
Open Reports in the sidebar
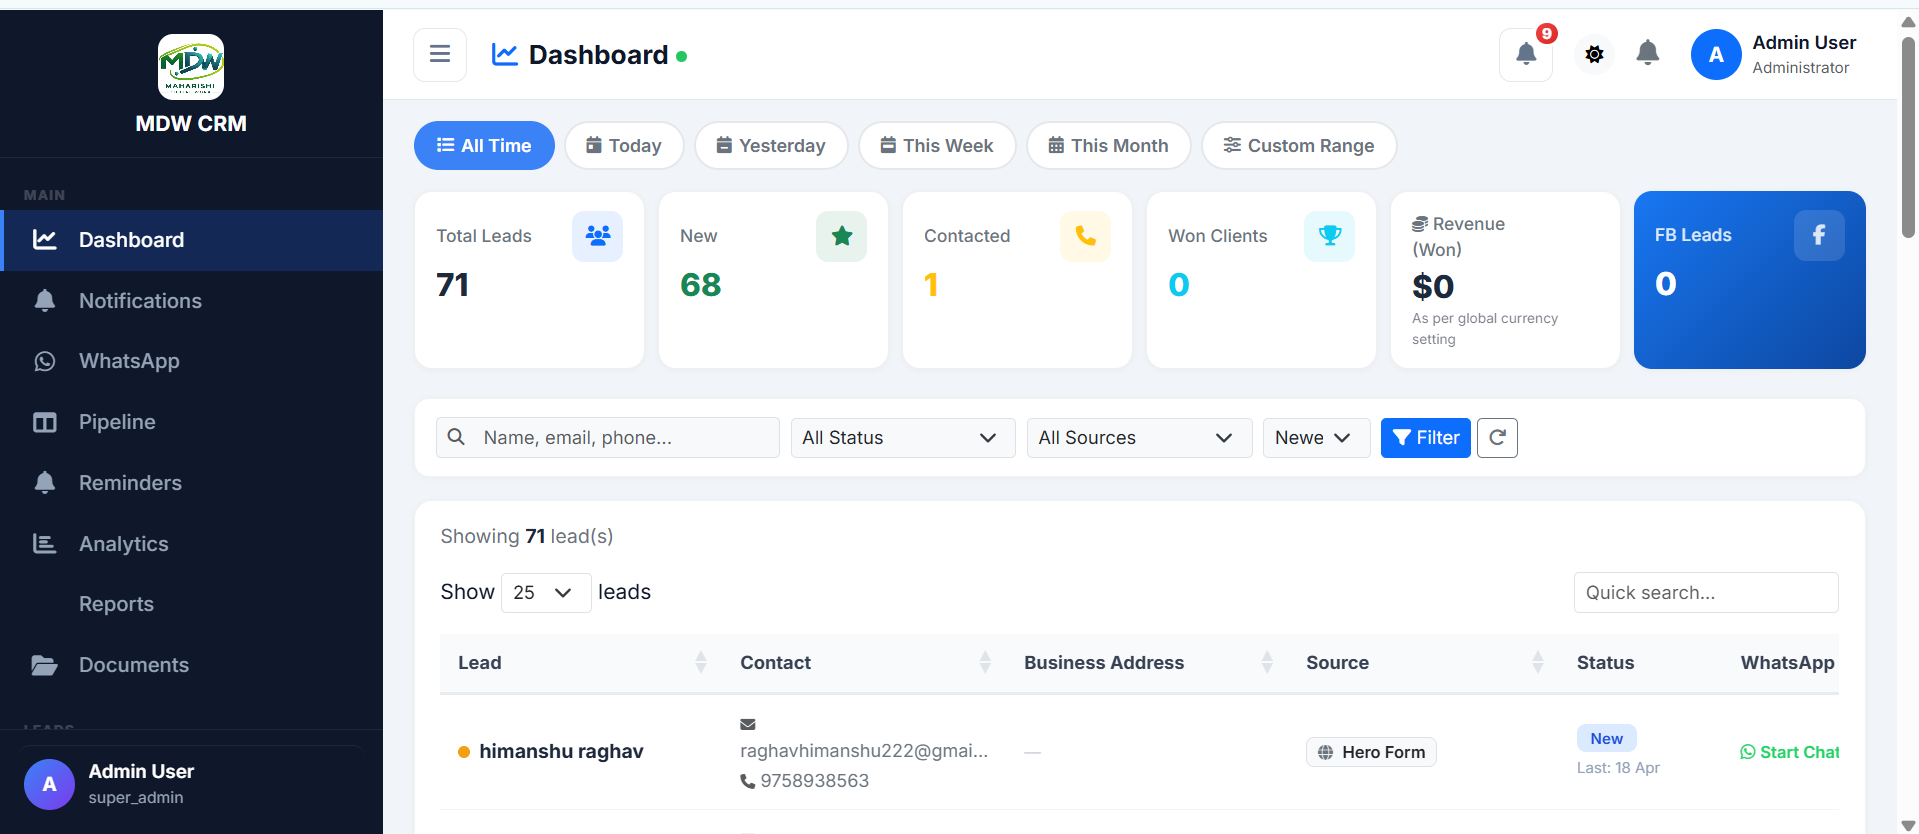(192, 604)
